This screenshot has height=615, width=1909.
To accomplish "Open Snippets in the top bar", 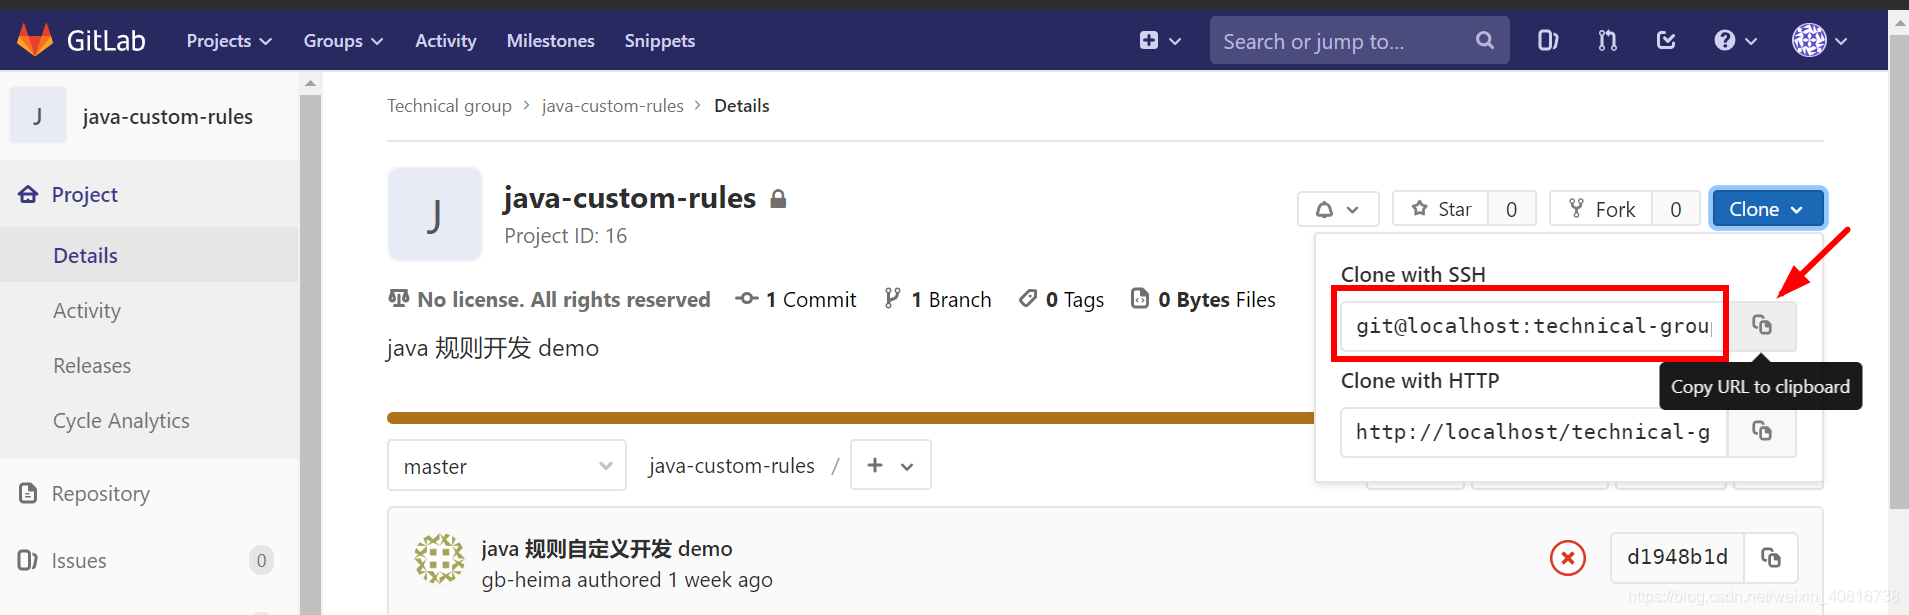I will click(660, 41).
